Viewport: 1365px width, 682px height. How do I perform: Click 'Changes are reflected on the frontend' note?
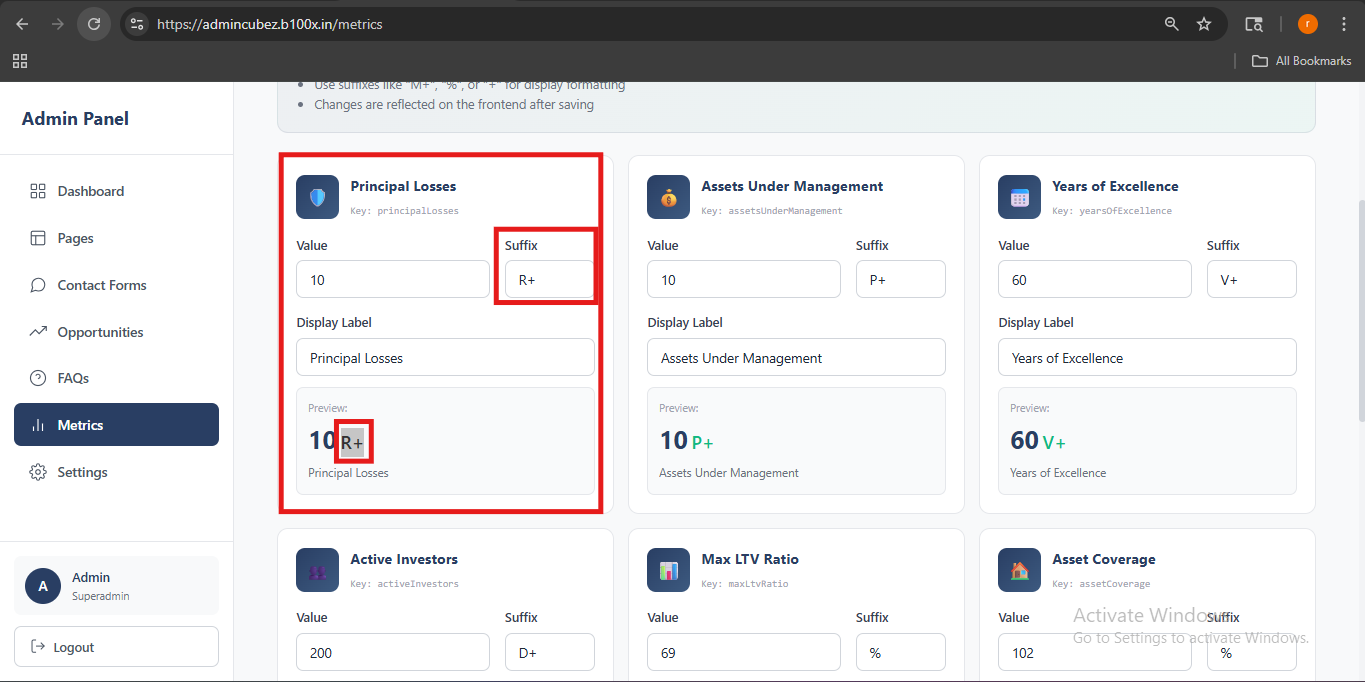[454, 104]
